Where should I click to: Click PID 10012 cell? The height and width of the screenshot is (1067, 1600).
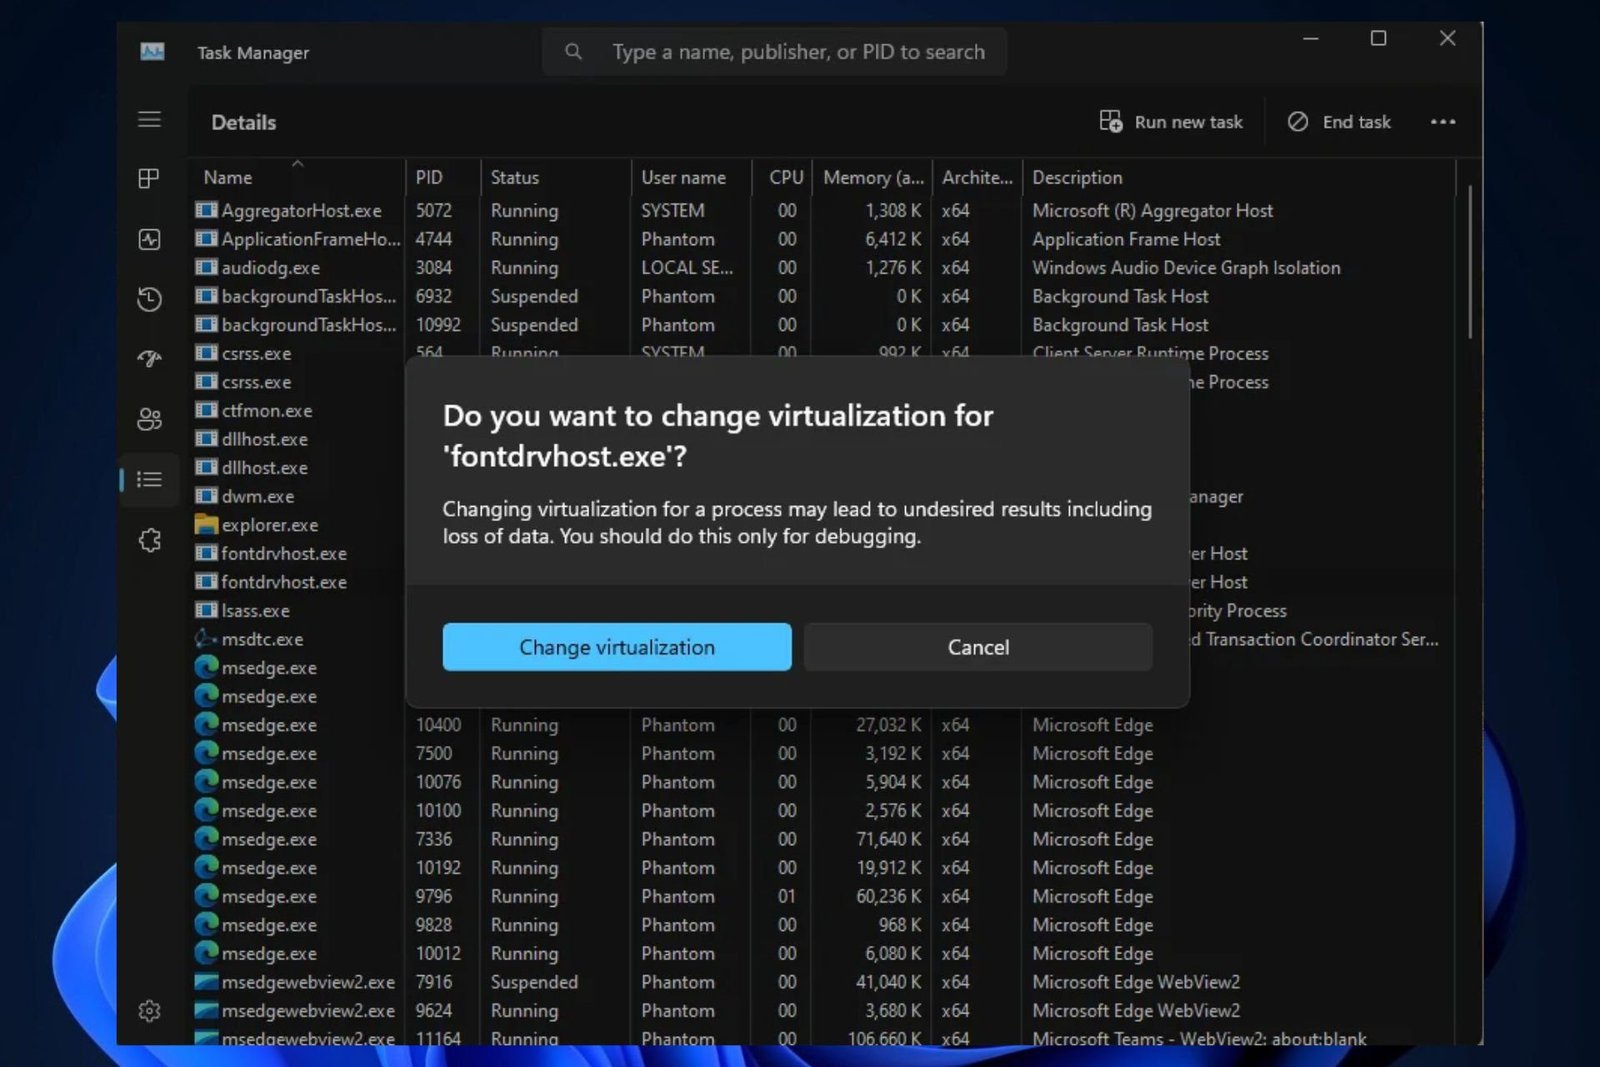pyautogui.click(x=438, y=953)
